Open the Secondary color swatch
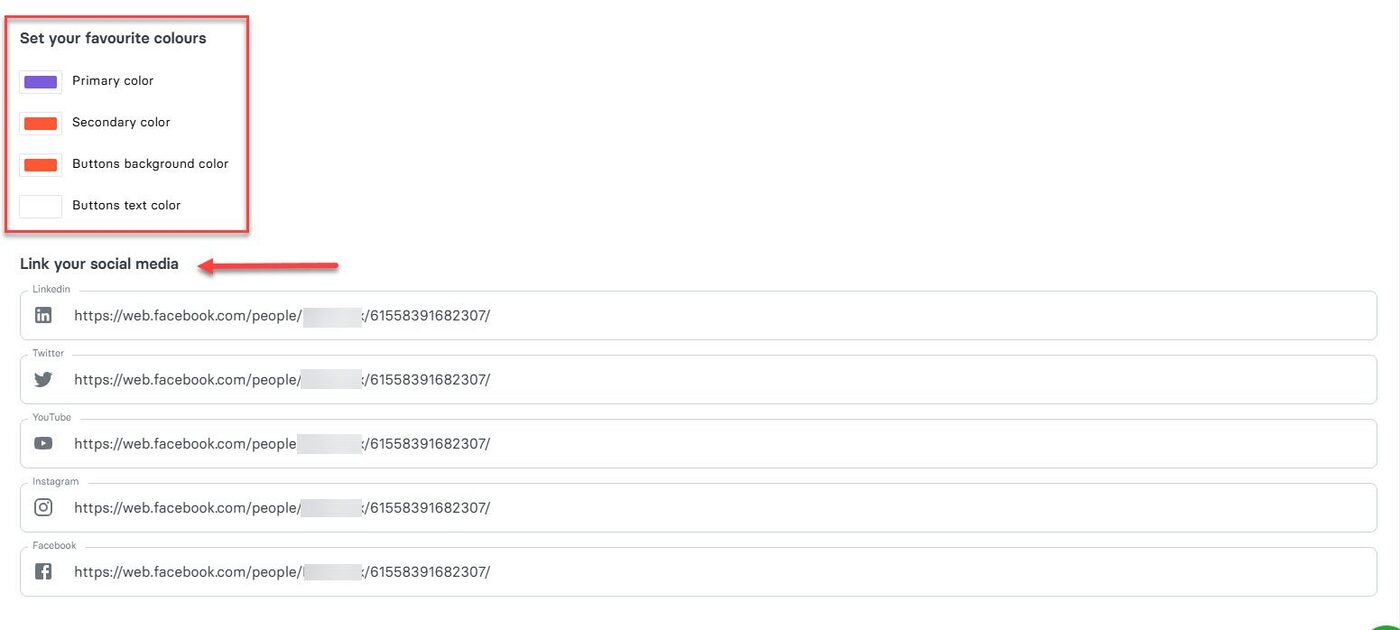Image resolution: width=1400 pixels, height=630 pixels. pos(40,123)
